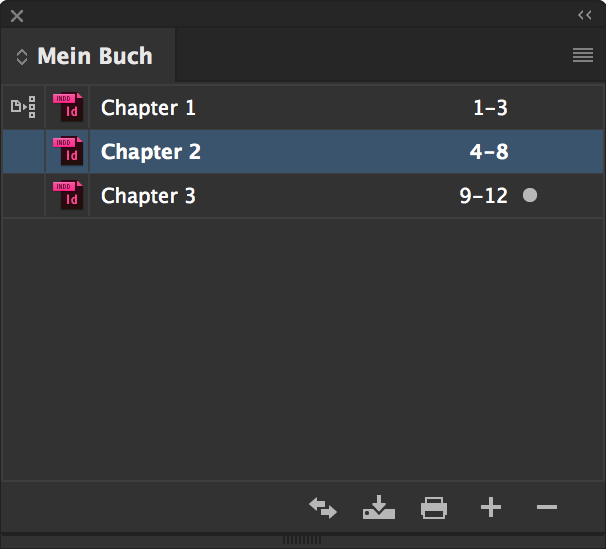Collapse panel with the double-chevron arrows
The height and width of the screenshot is (549, 606).
coord(584,15)
